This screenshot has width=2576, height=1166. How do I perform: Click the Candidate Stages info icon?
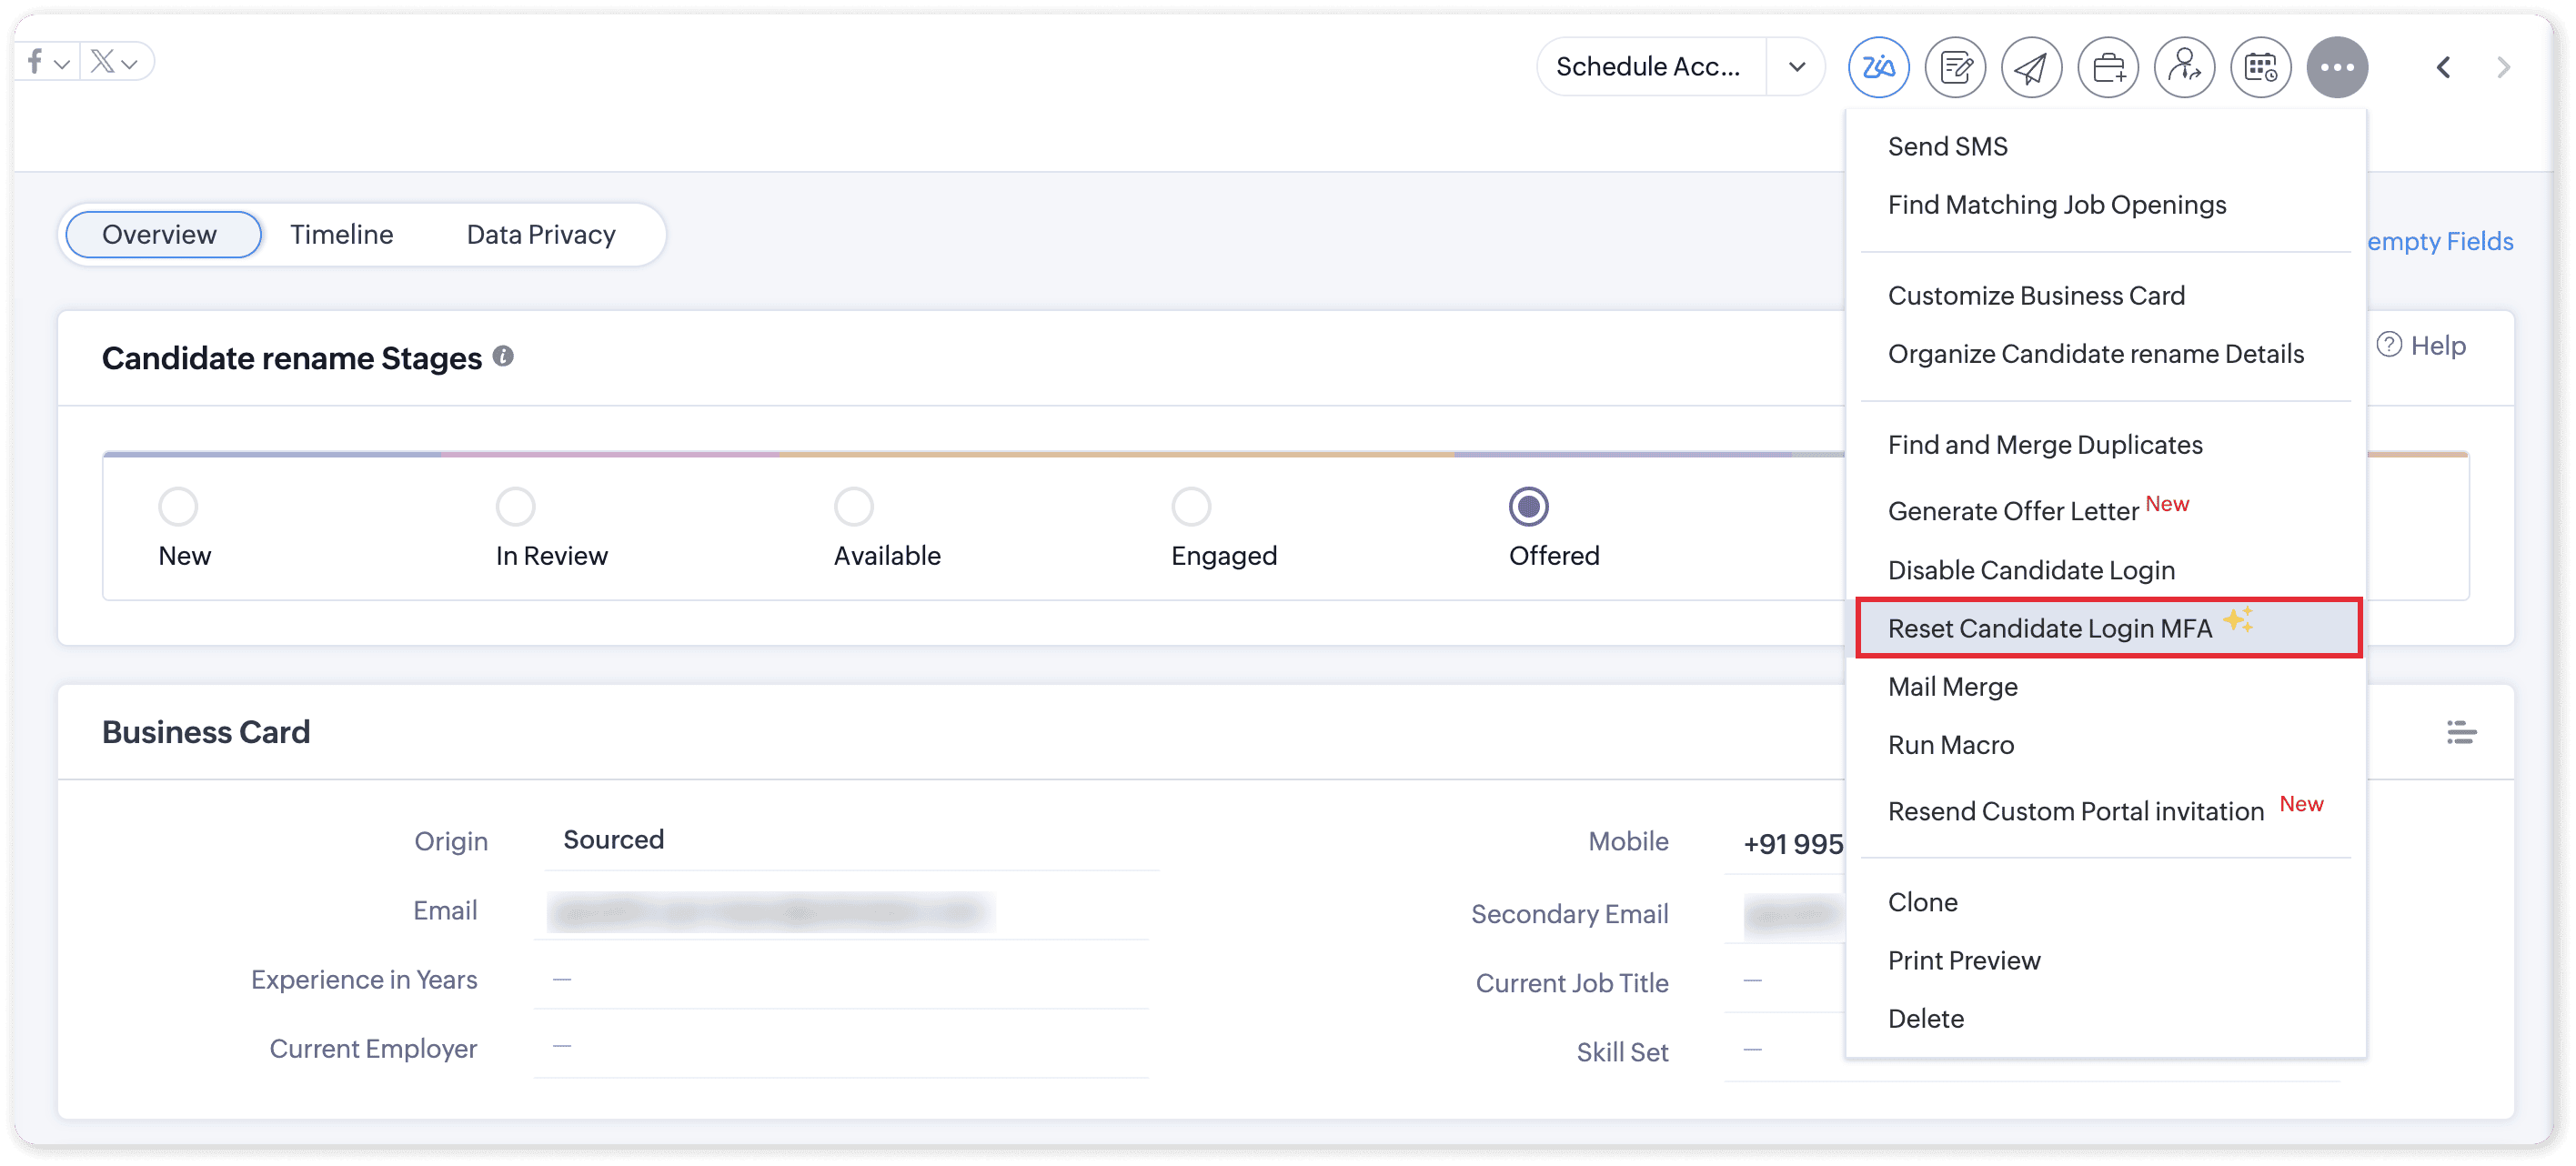click(503, 356)
